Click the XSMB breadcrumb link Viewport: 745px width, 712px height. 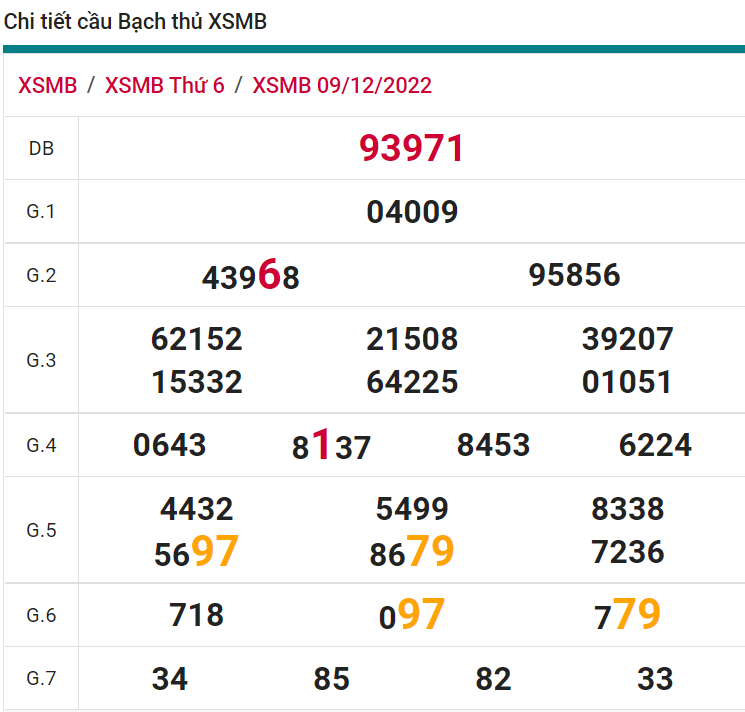47,85
